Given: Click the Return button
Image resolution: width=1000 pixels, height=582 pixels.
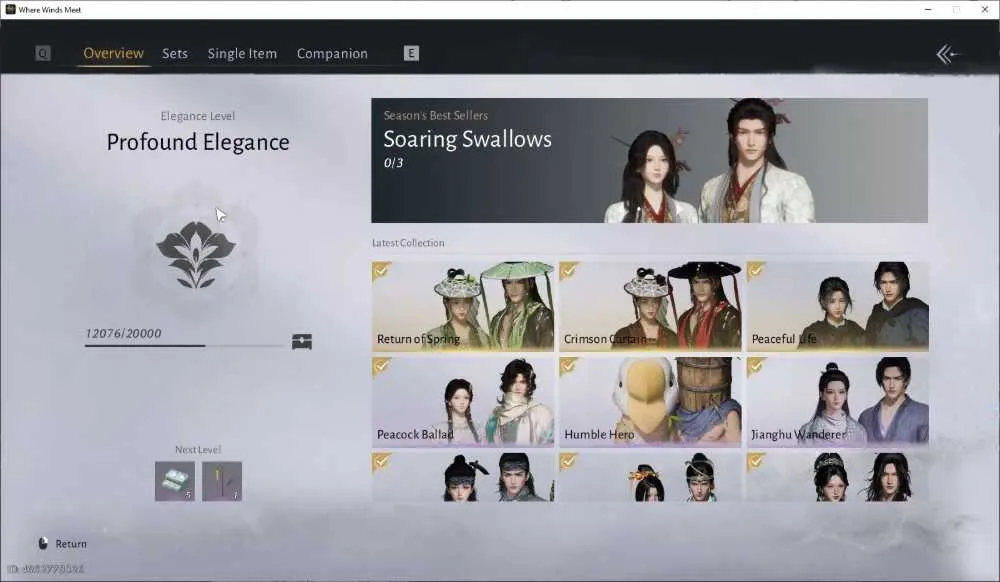Looking at the screenshot, I should (x=62, y=544).
